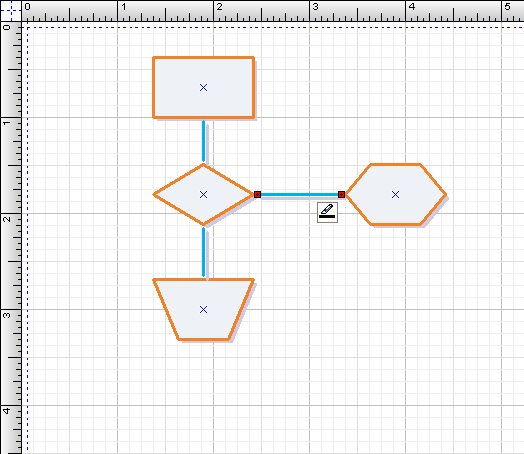Select the vertical connector between rectangle and diamond
Image resolution: width=524 pixels, height=454 pixels.
pos(204,141)
